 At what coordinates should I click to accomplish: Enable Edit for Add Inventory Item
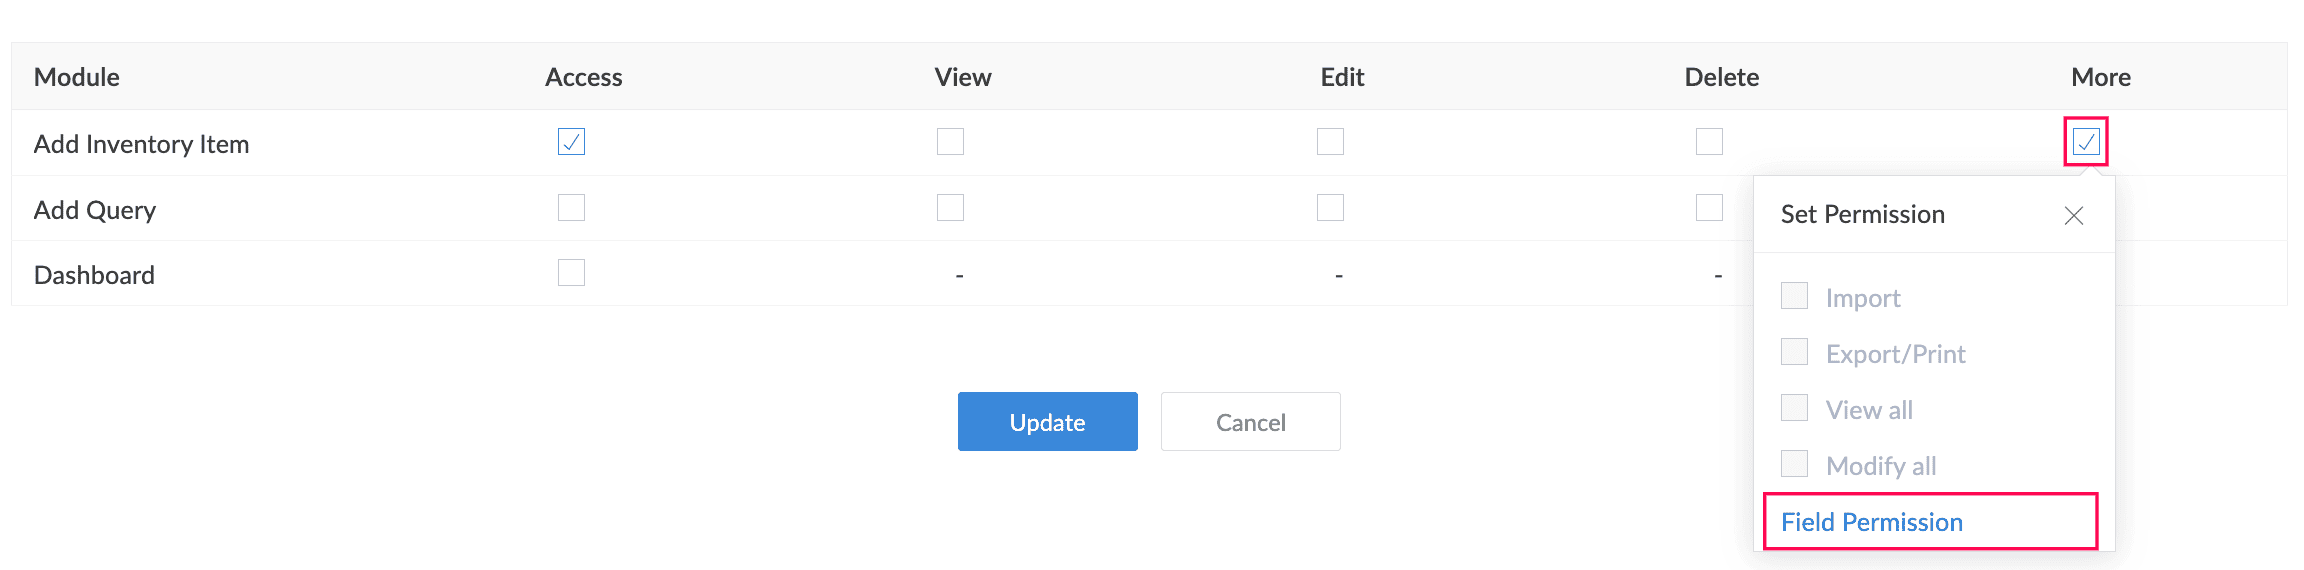coord(1330,142)
